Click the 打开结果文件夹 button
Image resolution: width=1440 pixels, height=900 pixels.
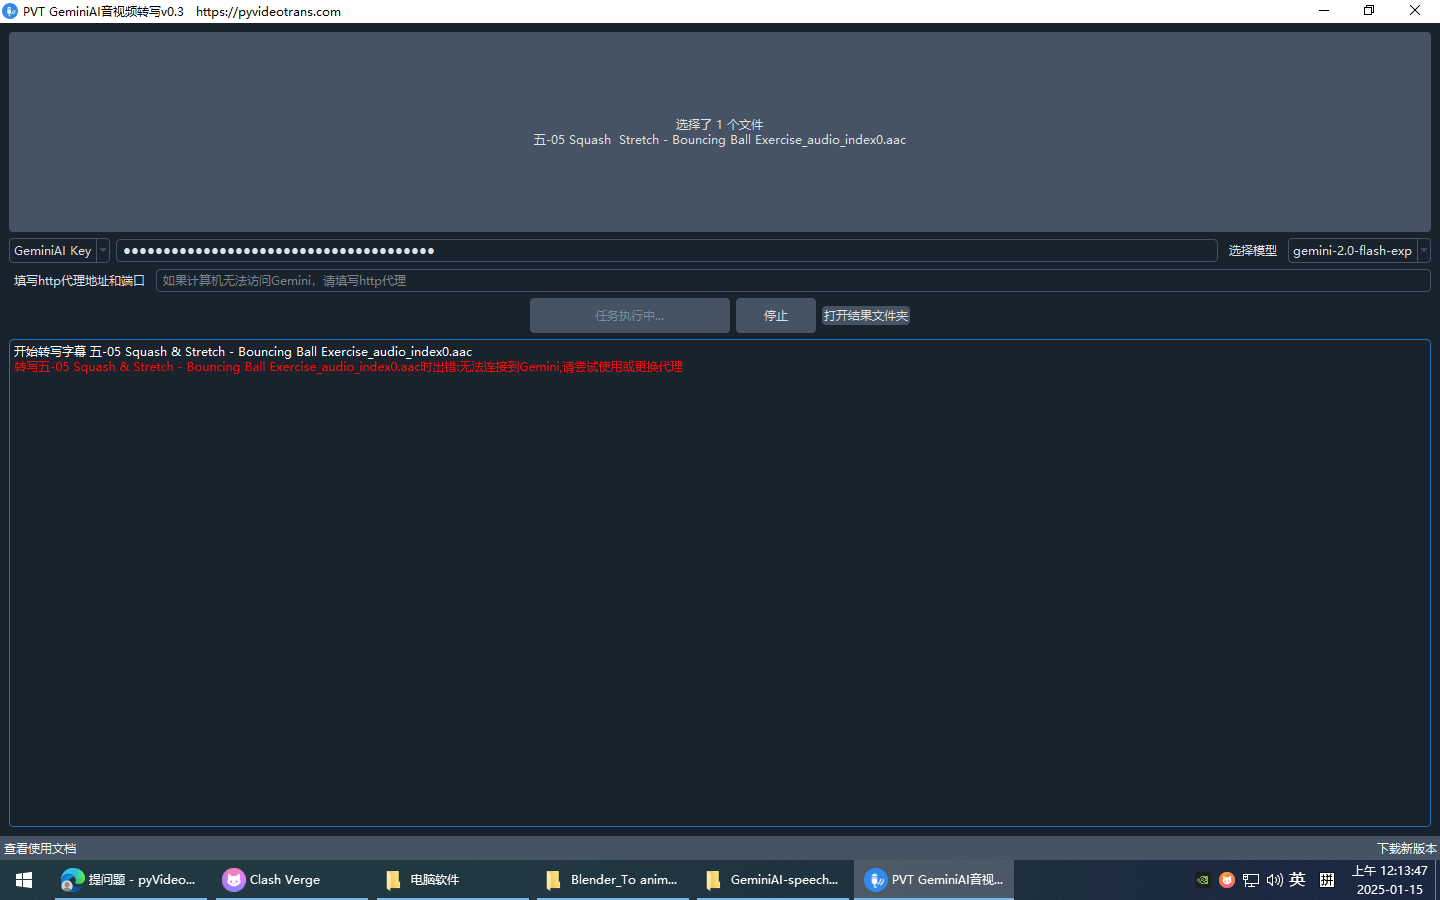(x=866, y=316)
